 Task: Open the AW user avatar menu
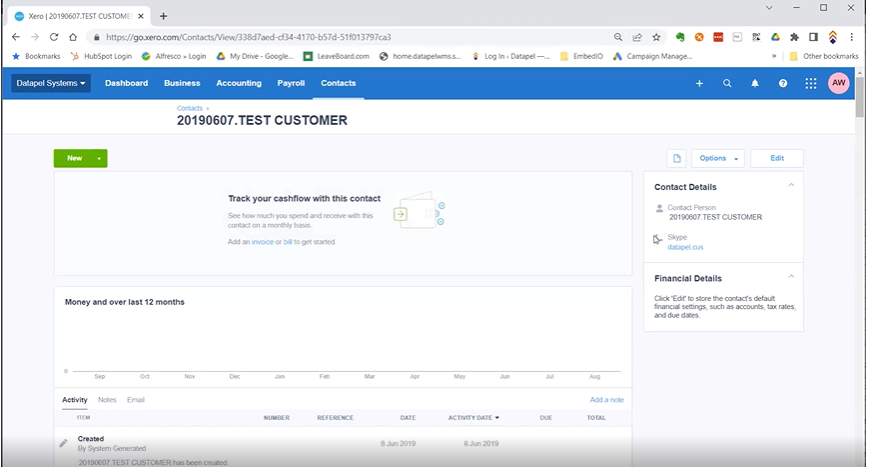pyautogui.click(x=839, y=83)
